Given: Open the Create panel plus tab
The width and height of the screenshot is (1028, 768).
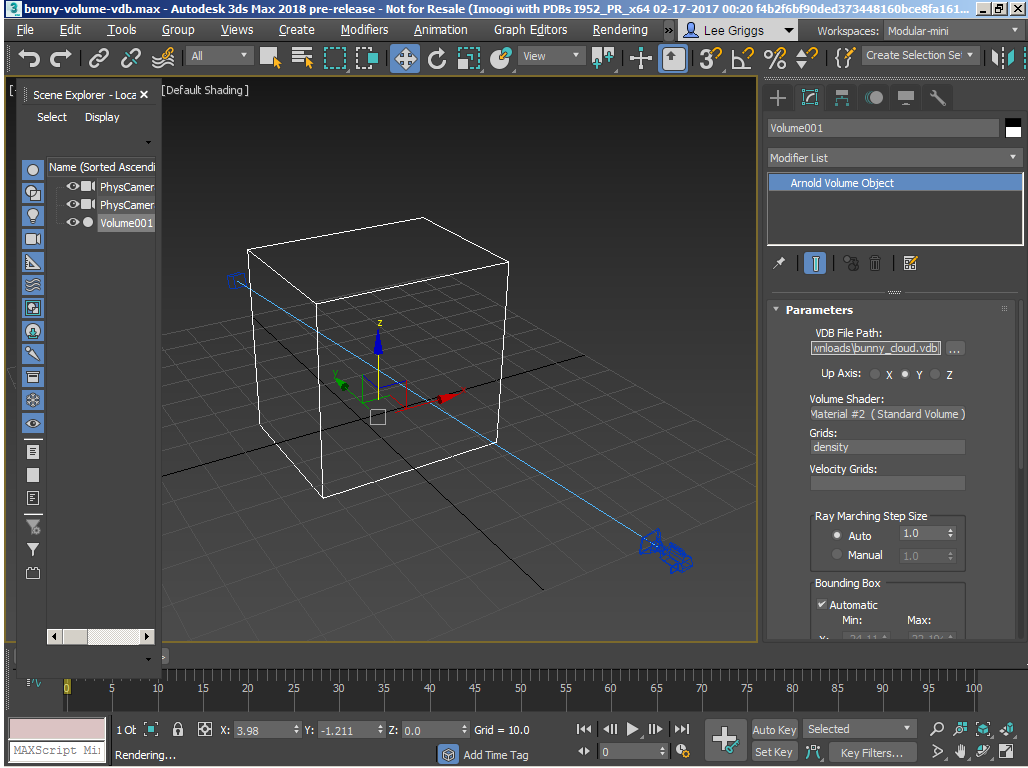Looking at the screenshot, I should click(778, 97).
